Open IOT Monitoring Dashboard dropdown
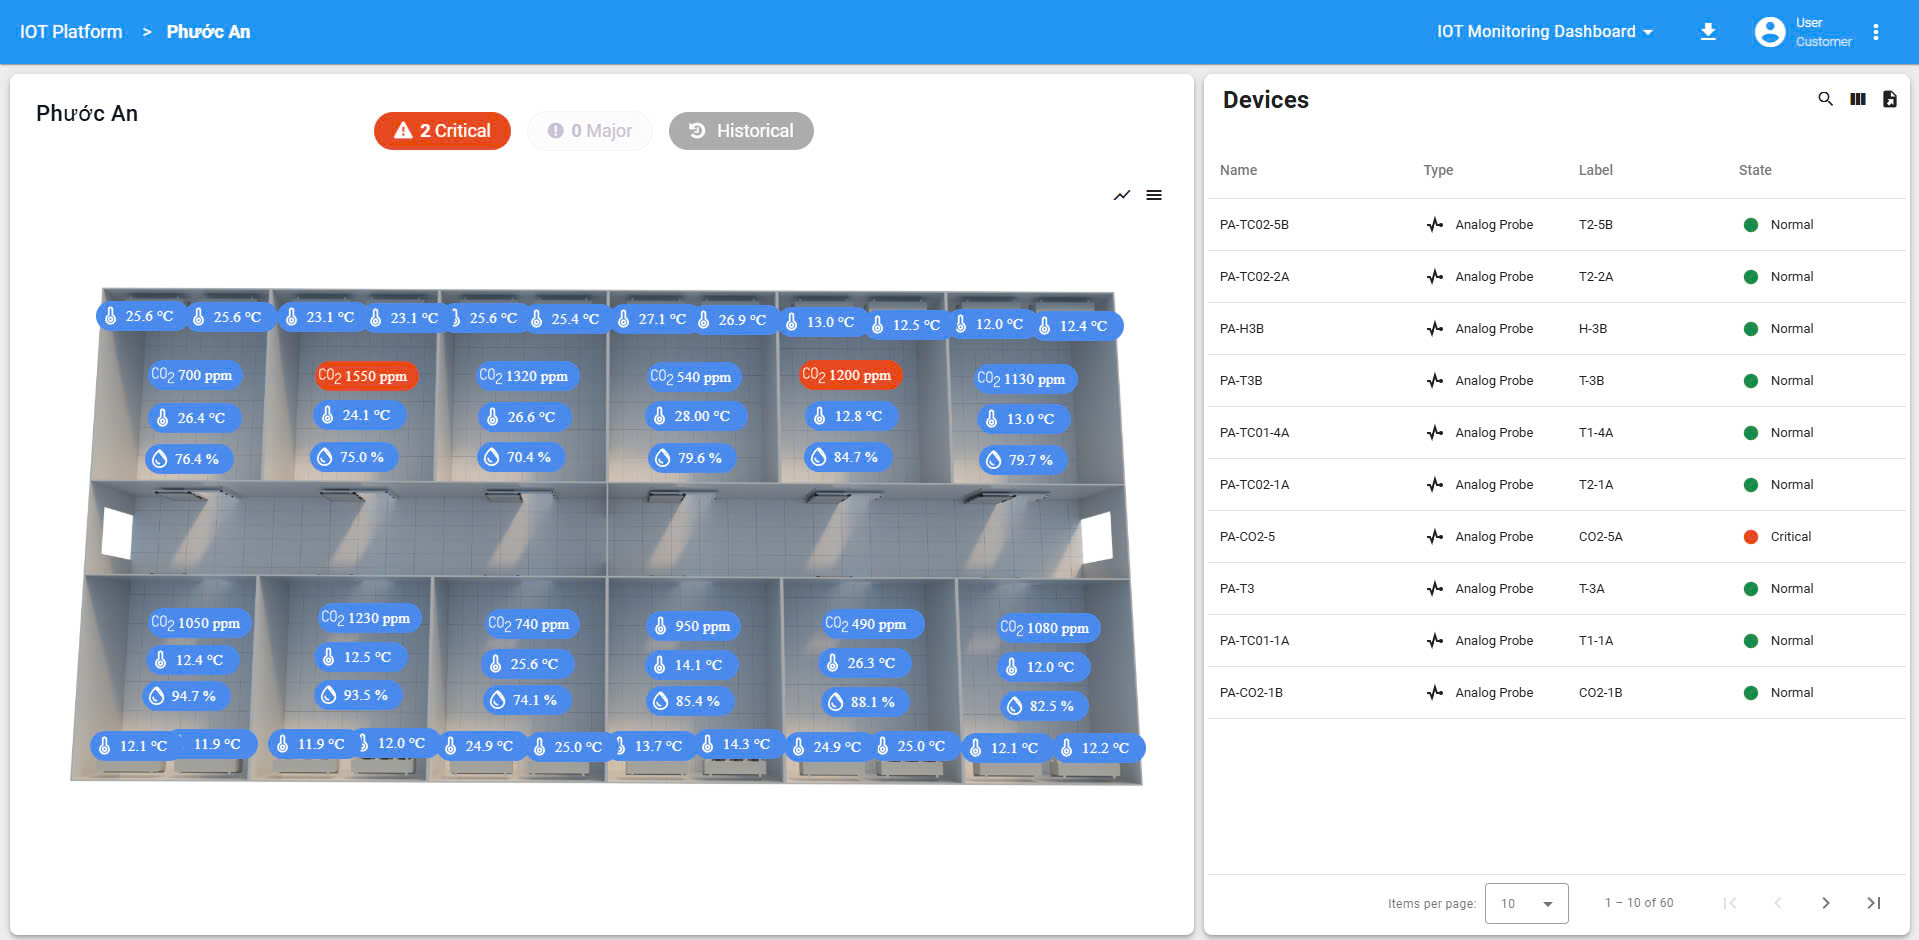Screen dimensions: 1919x940 (1545, 32)
